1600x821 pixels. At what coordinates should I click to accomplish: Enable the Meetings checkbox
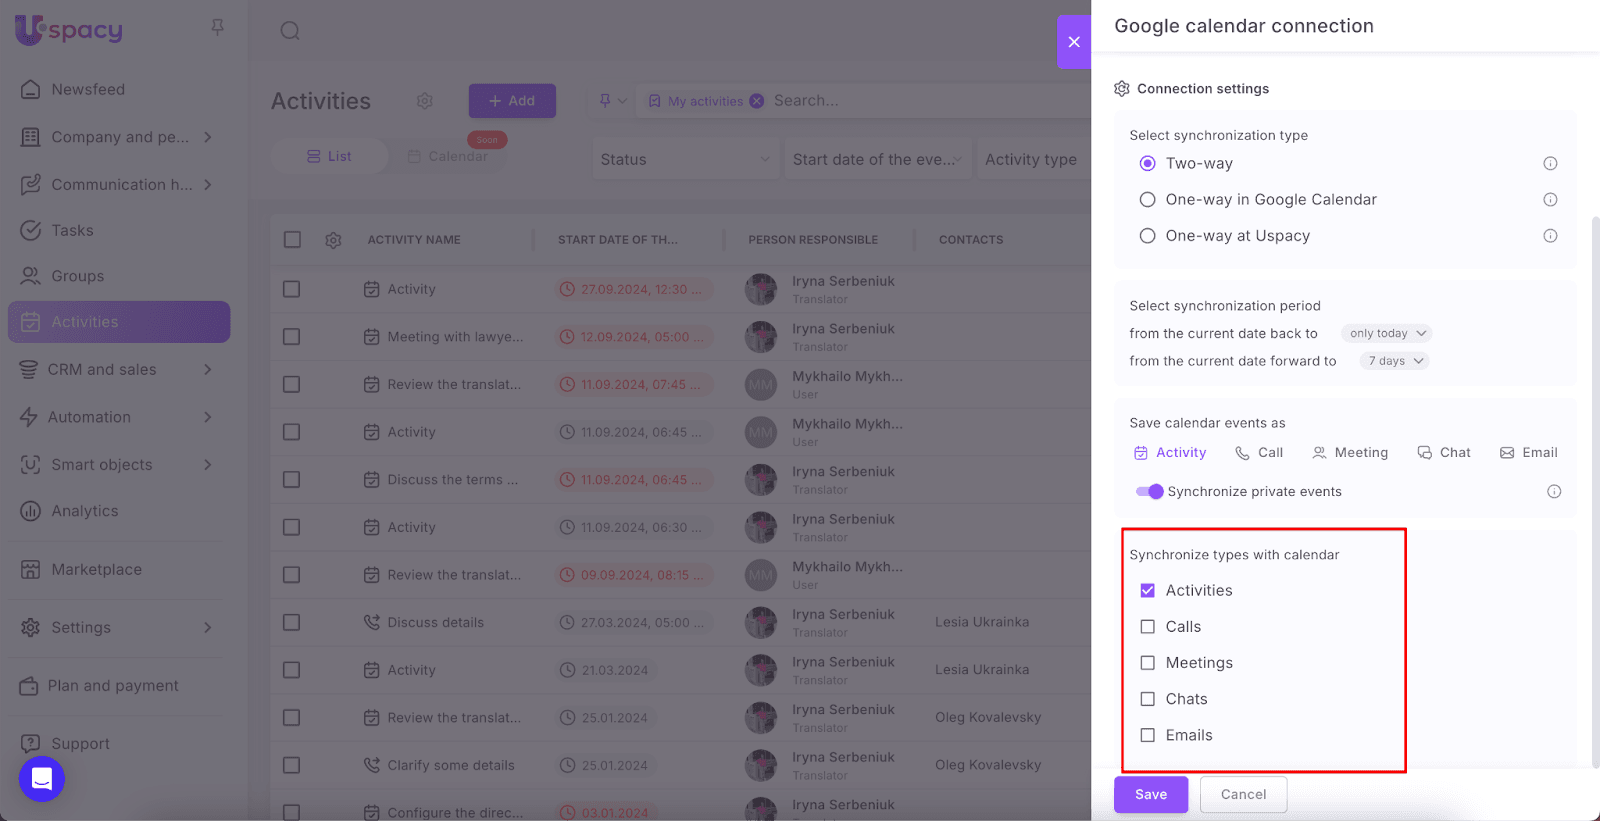coord(1148,663)
